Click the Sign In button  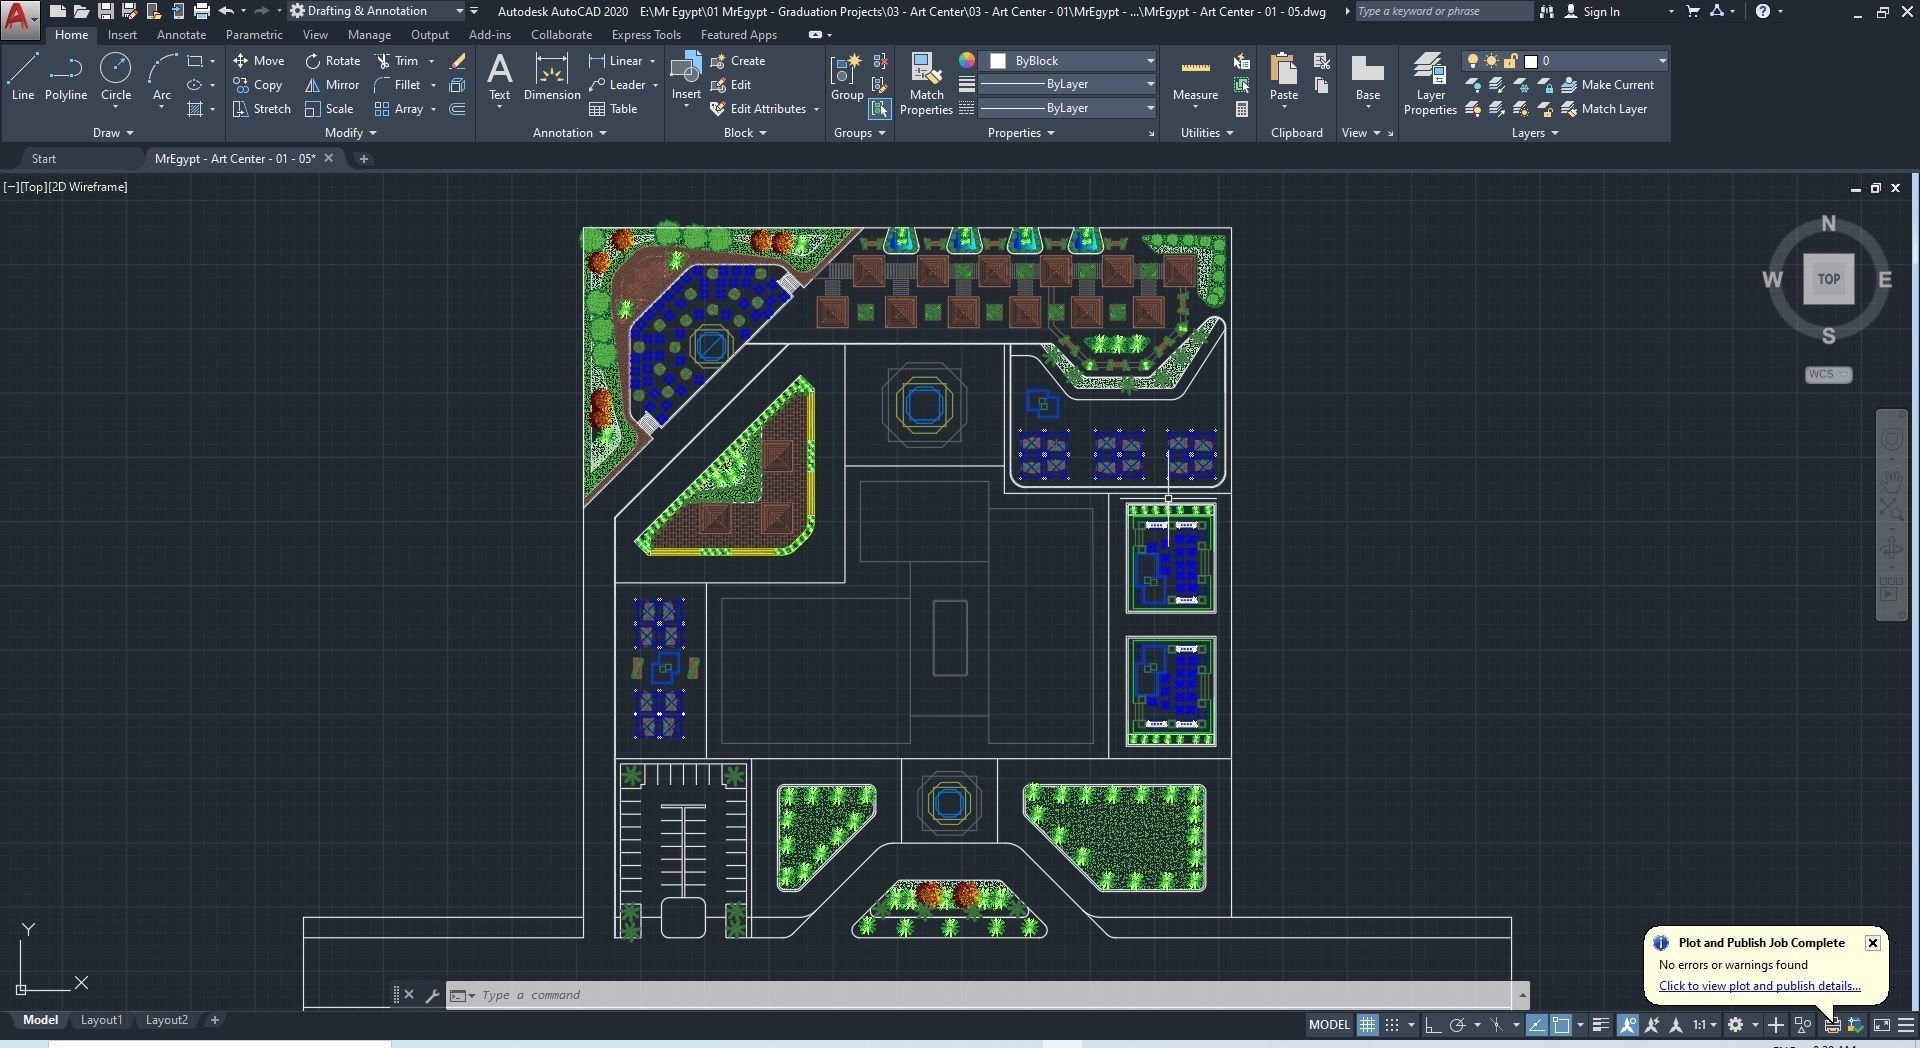click(x=1592, y=12)
